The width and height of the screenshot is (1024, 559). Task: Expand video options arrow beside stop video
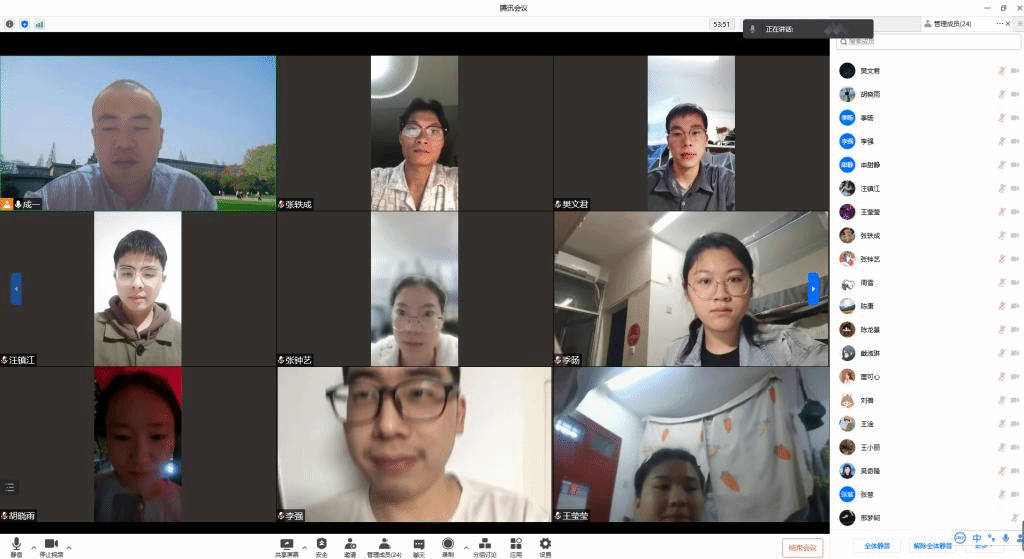[69, 546]
